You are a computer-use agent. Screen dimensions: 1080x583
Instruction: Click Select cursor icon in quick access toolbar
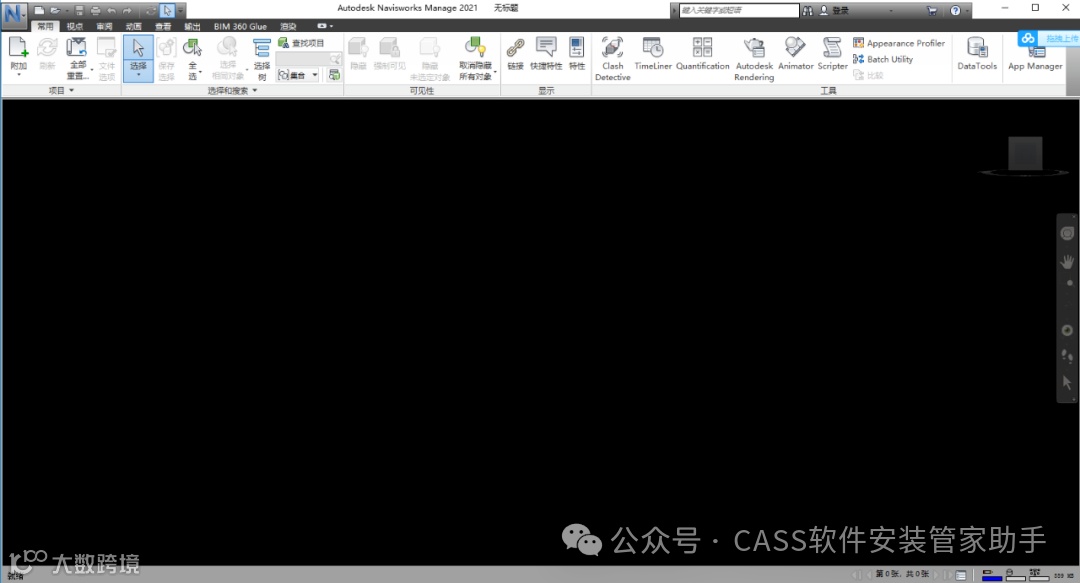pyautogui.click(x=167, y=10)
